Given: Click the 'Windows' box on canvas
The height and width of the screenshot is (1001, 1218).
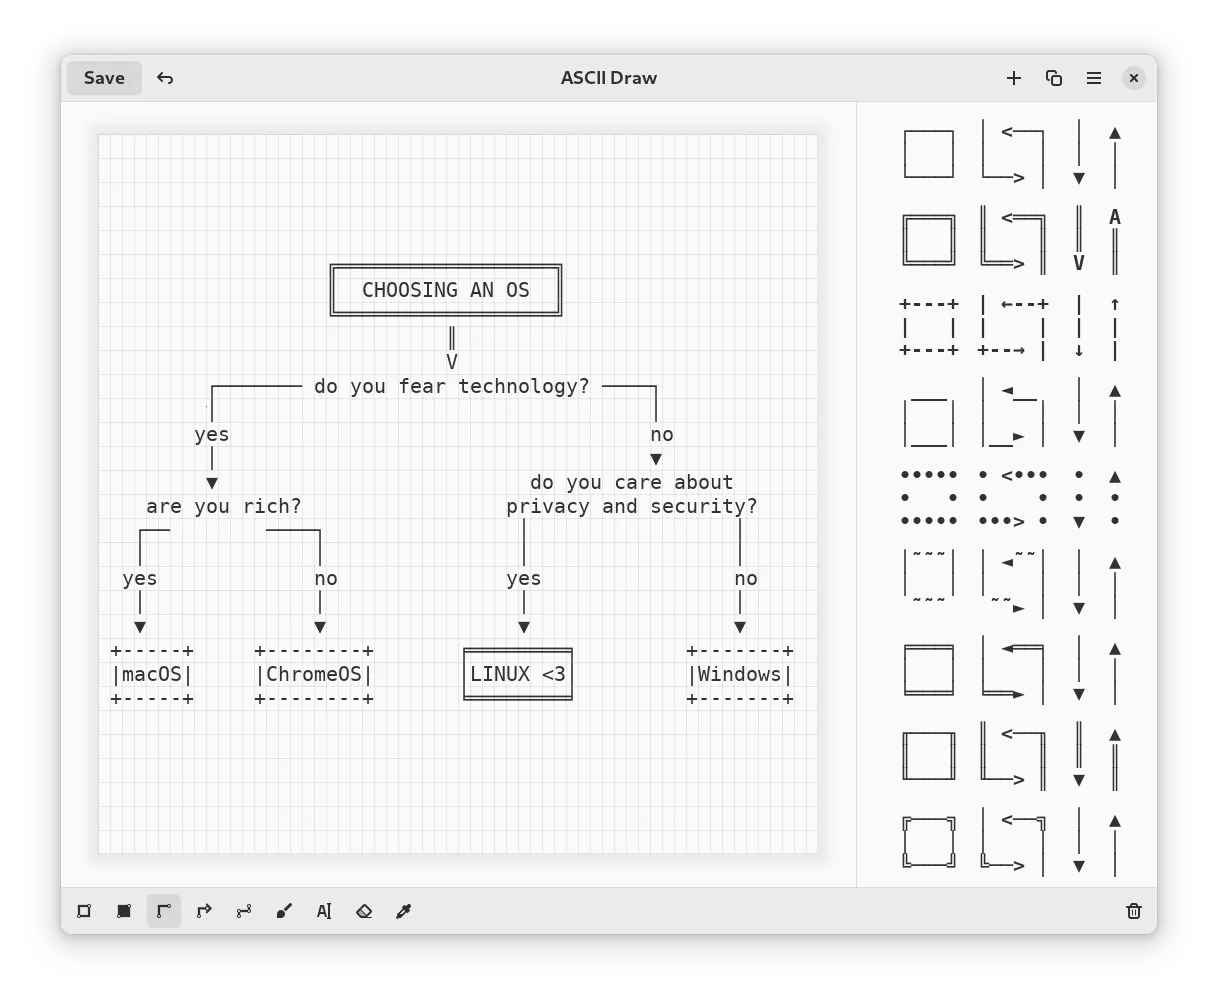Looking at the screenshot, I should tap(740, 674).
